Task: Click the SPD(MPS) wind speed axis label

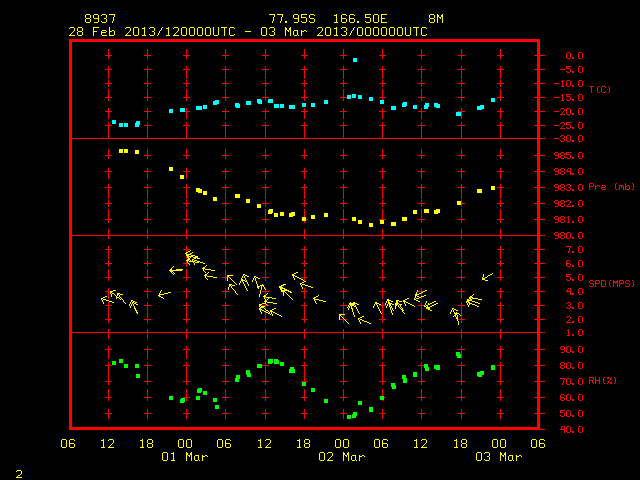Action: (x=611, y=283)
